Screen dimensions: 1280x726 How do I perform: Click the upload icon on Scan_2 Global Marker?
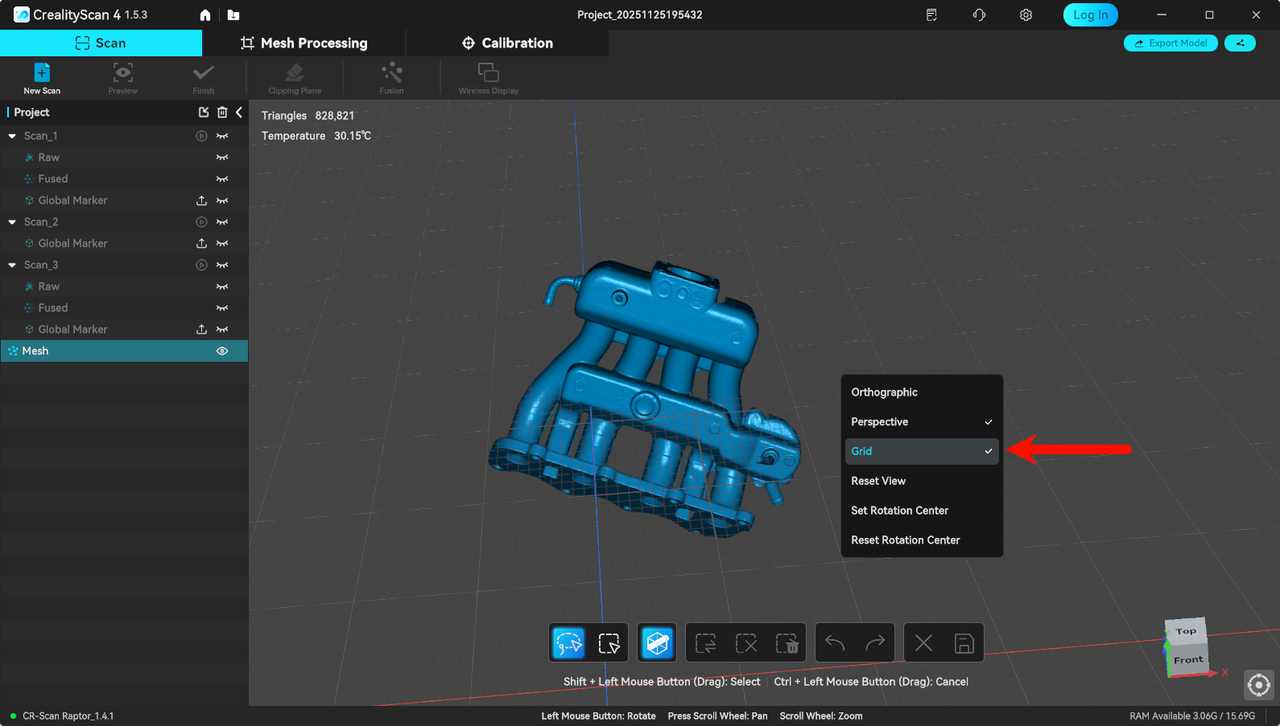click(x=201, y=243)
